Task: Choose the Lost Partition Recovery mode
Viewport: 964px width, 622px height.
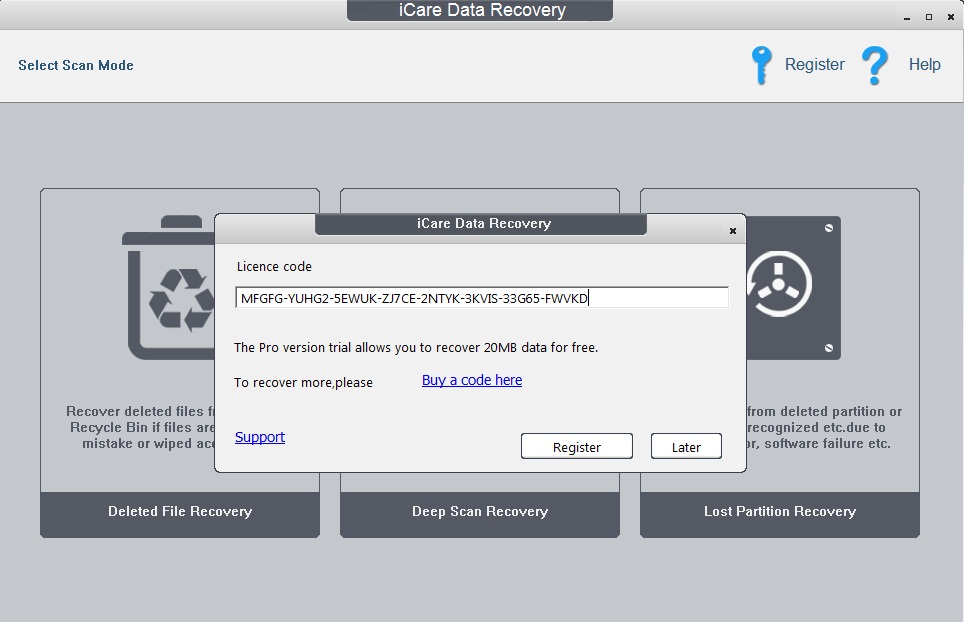Action: (779, 511)
